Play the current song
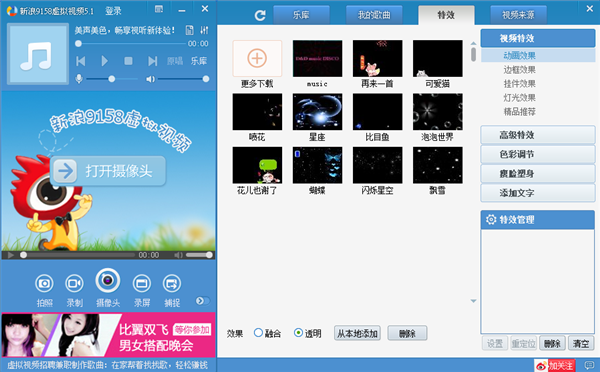The height and width of the screenshot is (372, 600). point(104,61)
